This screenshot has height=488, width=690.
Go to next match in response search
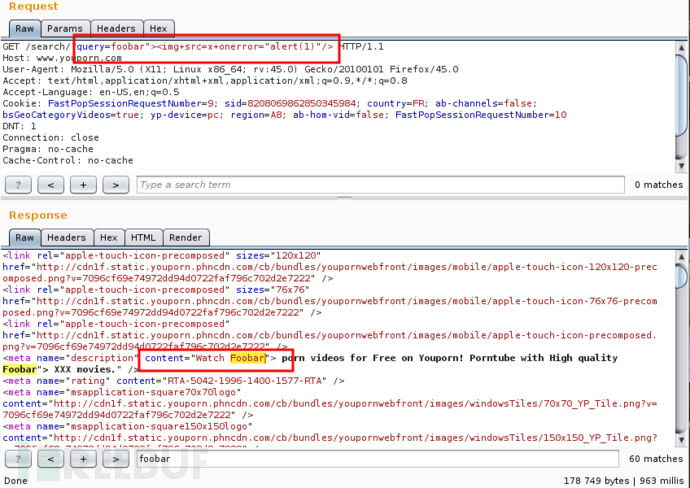116,459
